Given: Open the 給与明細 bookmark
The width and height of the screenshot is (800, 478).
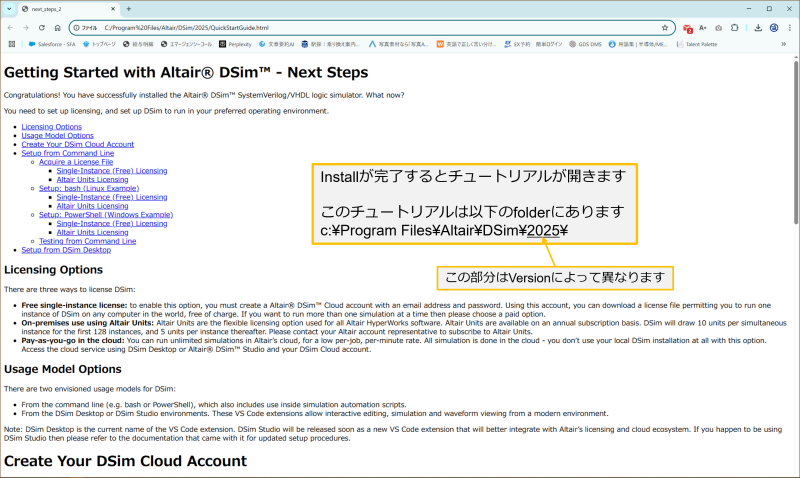Looking at the screenshot, I should 138,44.
